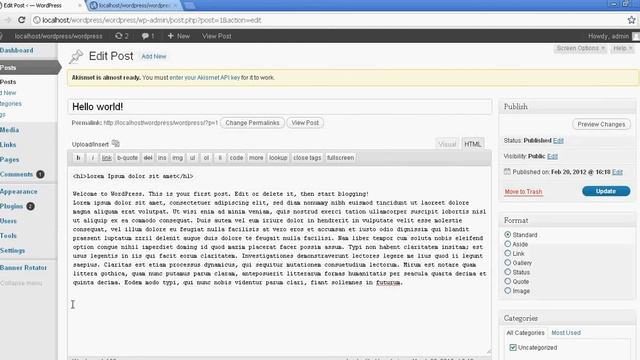Viewport: 640px width, 360px height.
Task: Expand the Help dropdown
Action: coord(622,48)
